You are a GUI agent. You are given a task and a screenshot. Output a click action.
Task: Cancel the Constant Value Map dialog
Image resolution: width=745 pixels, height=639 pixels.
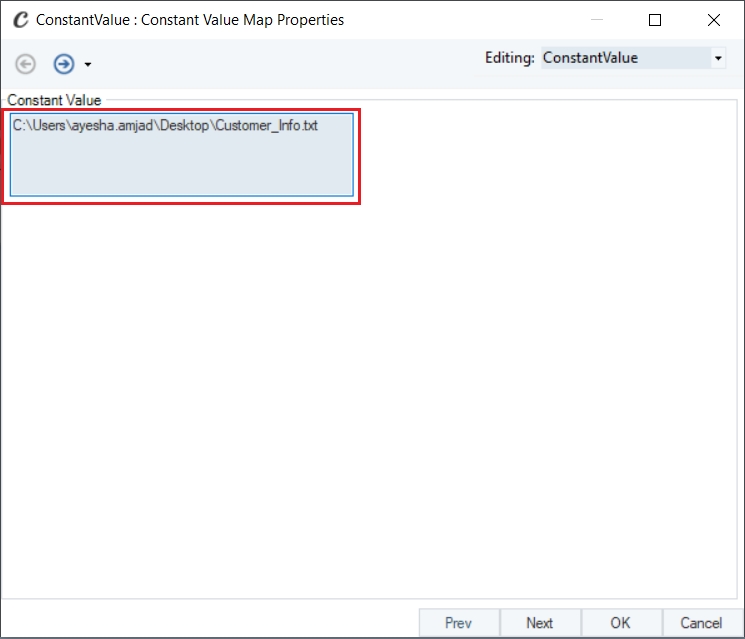701,622
